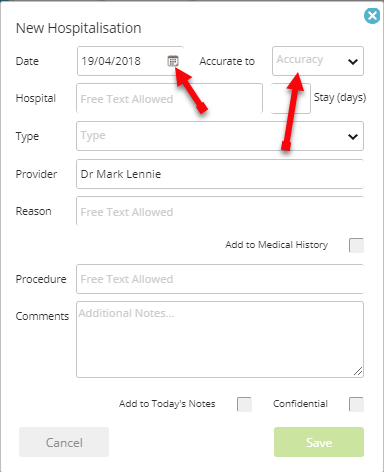Save the new hospitalisation record
Image resolution: width=384 pixels, height=472 pixels.
(319, 442)
